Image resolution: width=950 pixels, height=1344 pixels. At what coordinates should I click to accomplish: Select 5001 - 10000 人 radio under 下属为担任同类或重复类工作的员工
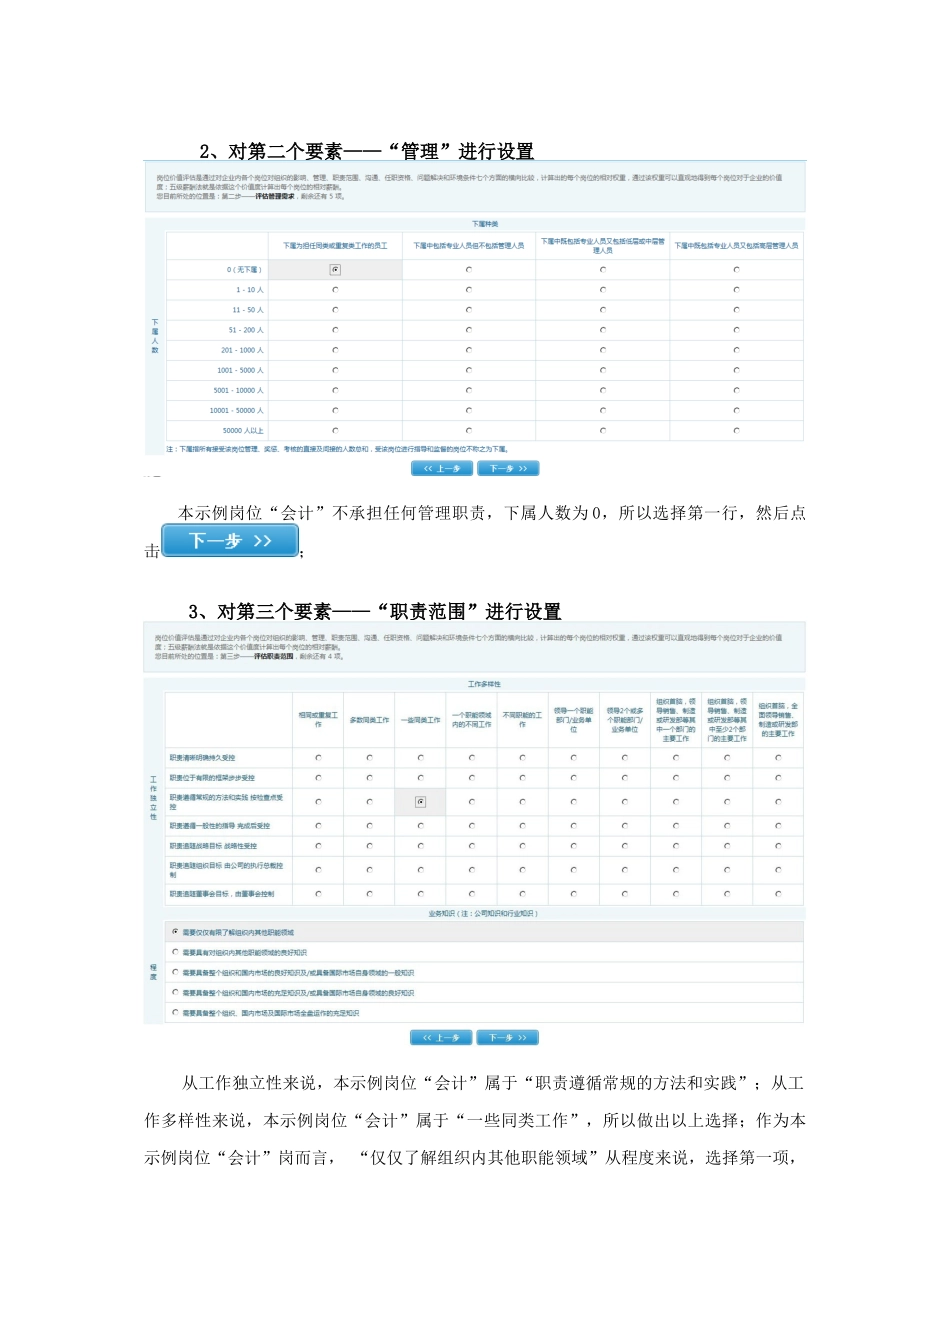point(335,390)
